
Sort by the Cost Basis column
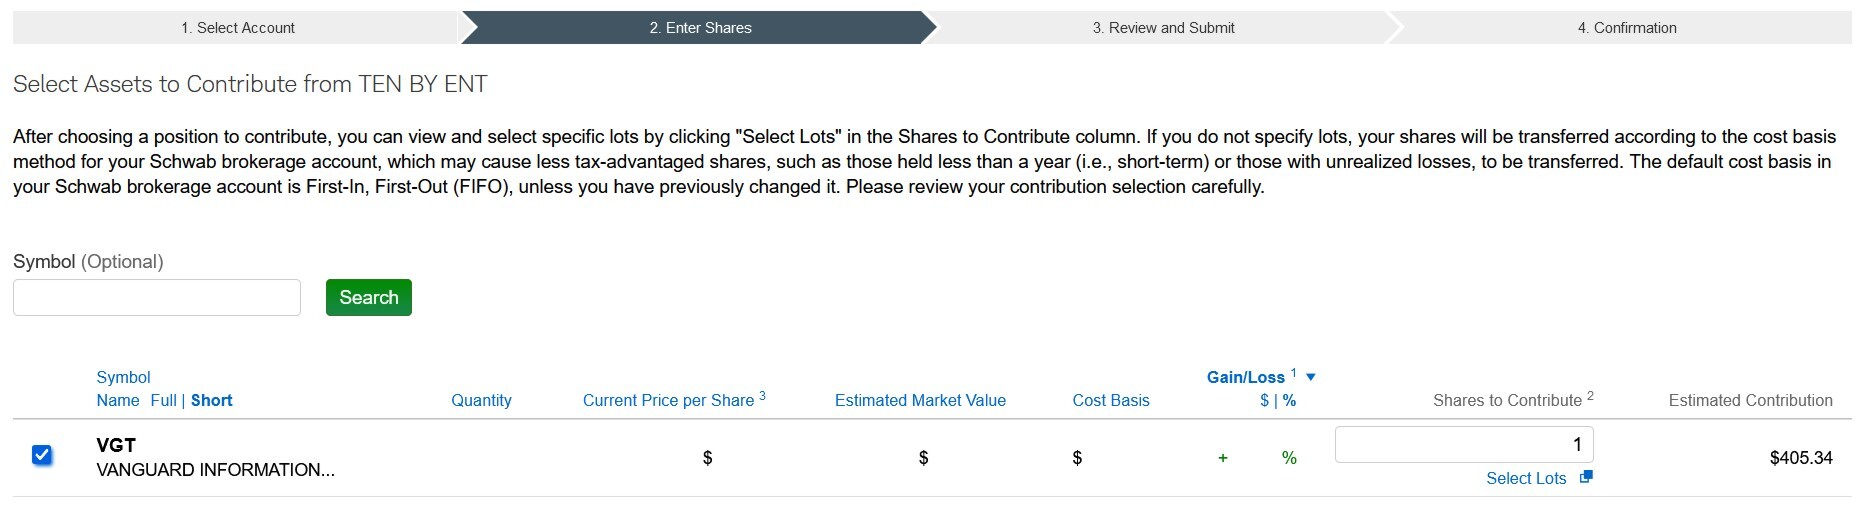[x=1110, y=400]
